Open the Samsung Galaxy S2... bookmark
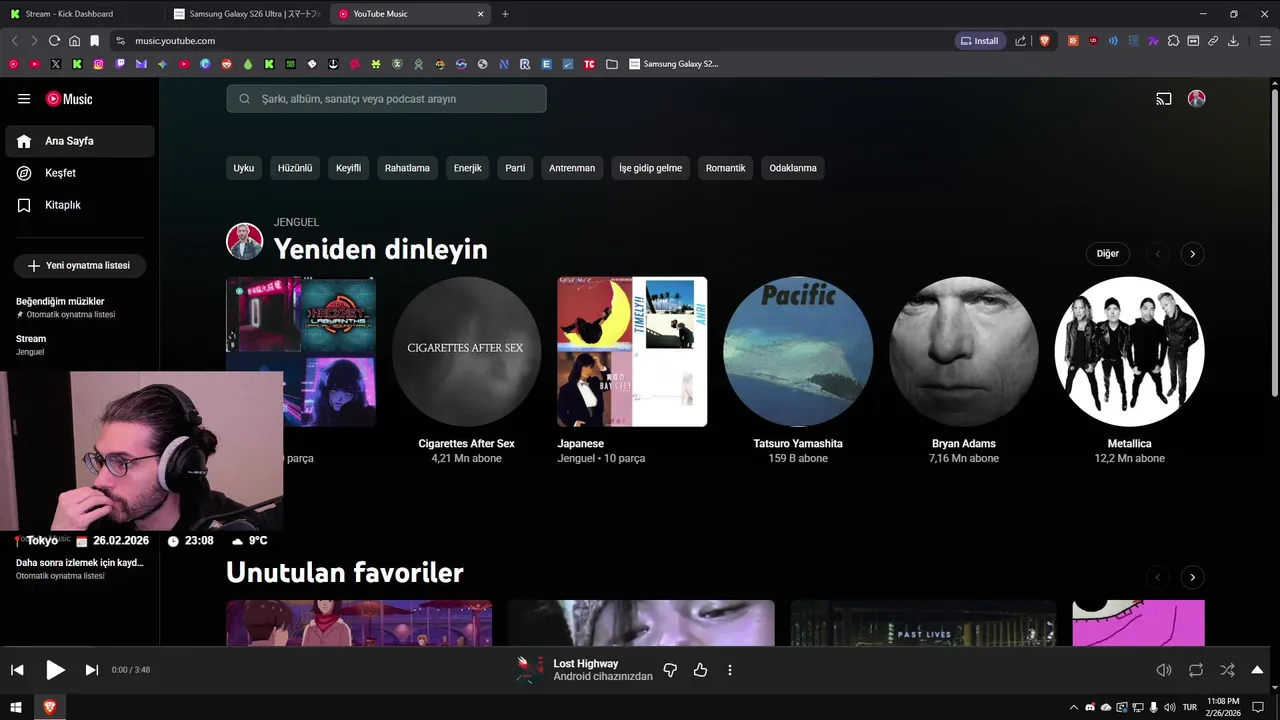The width and height of the screenshot is (1280, 720). coord(674,64)
